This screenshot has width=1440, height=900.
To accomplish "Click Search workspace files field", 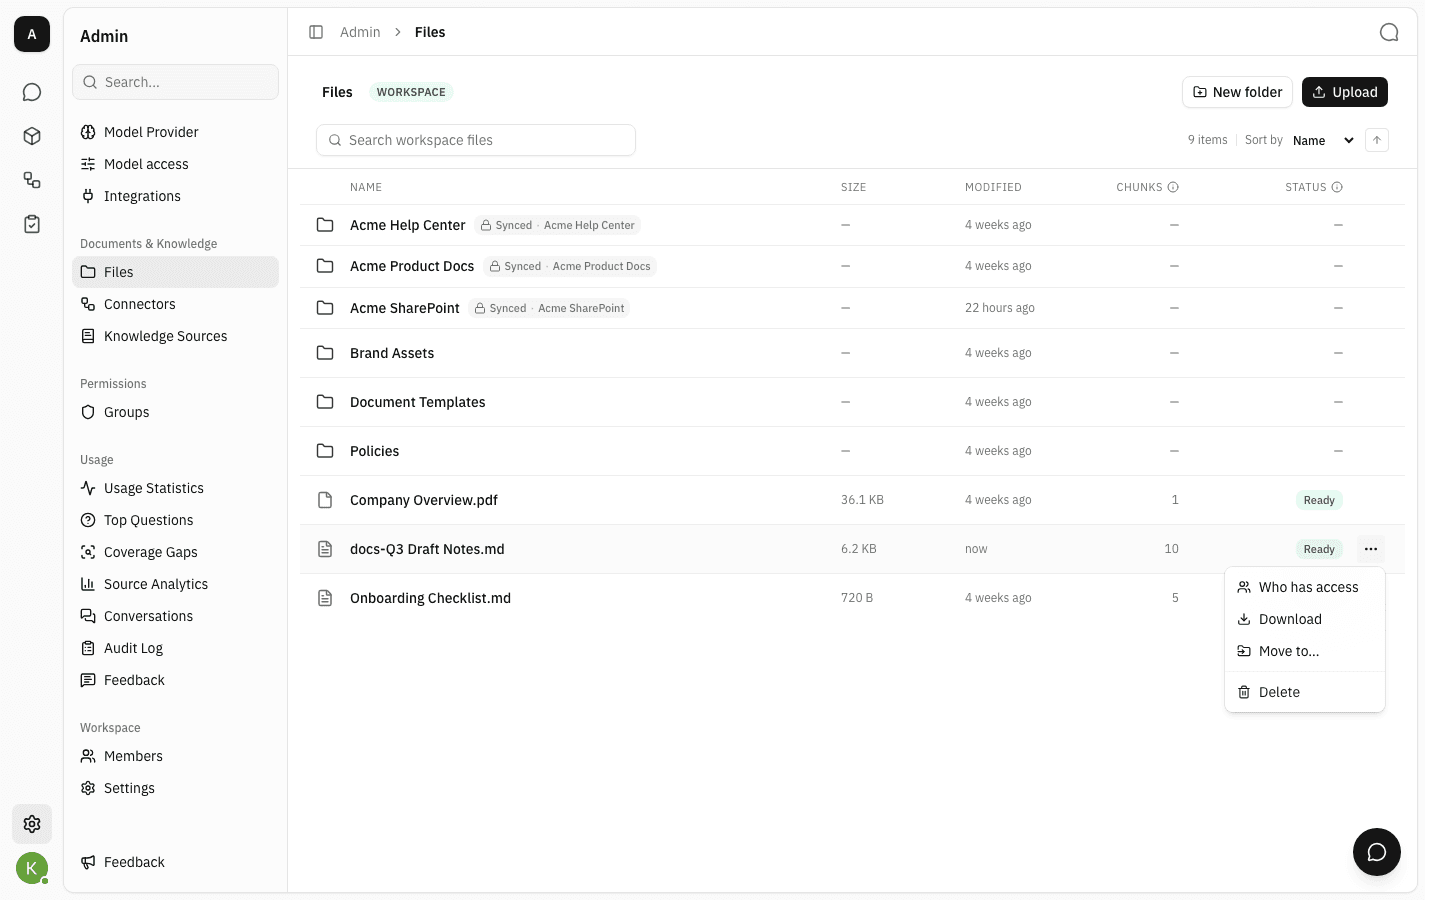I will [x=476, y=140].
